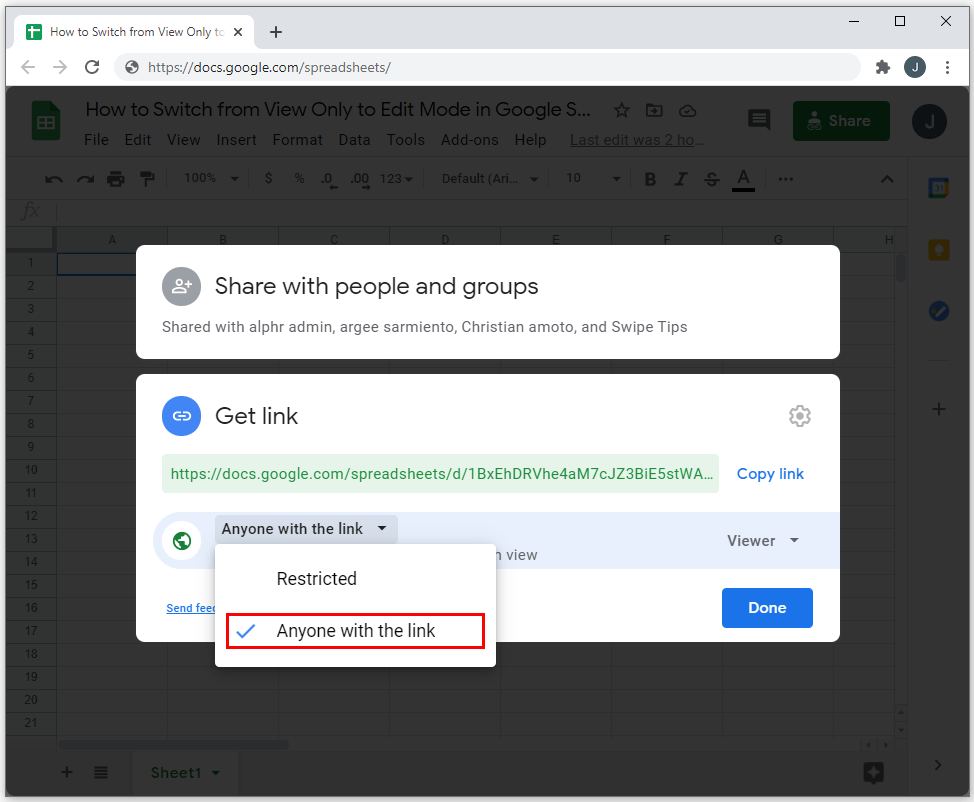Click the Google Sheets home logo

(45, 122)
